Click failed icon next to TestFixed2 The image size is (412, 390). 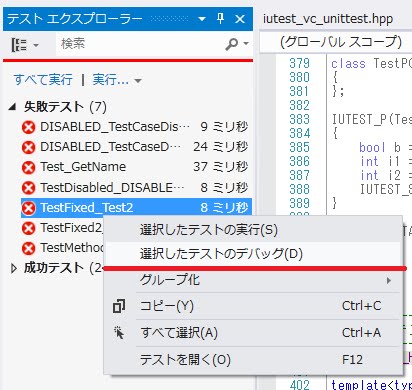point(29,228)
